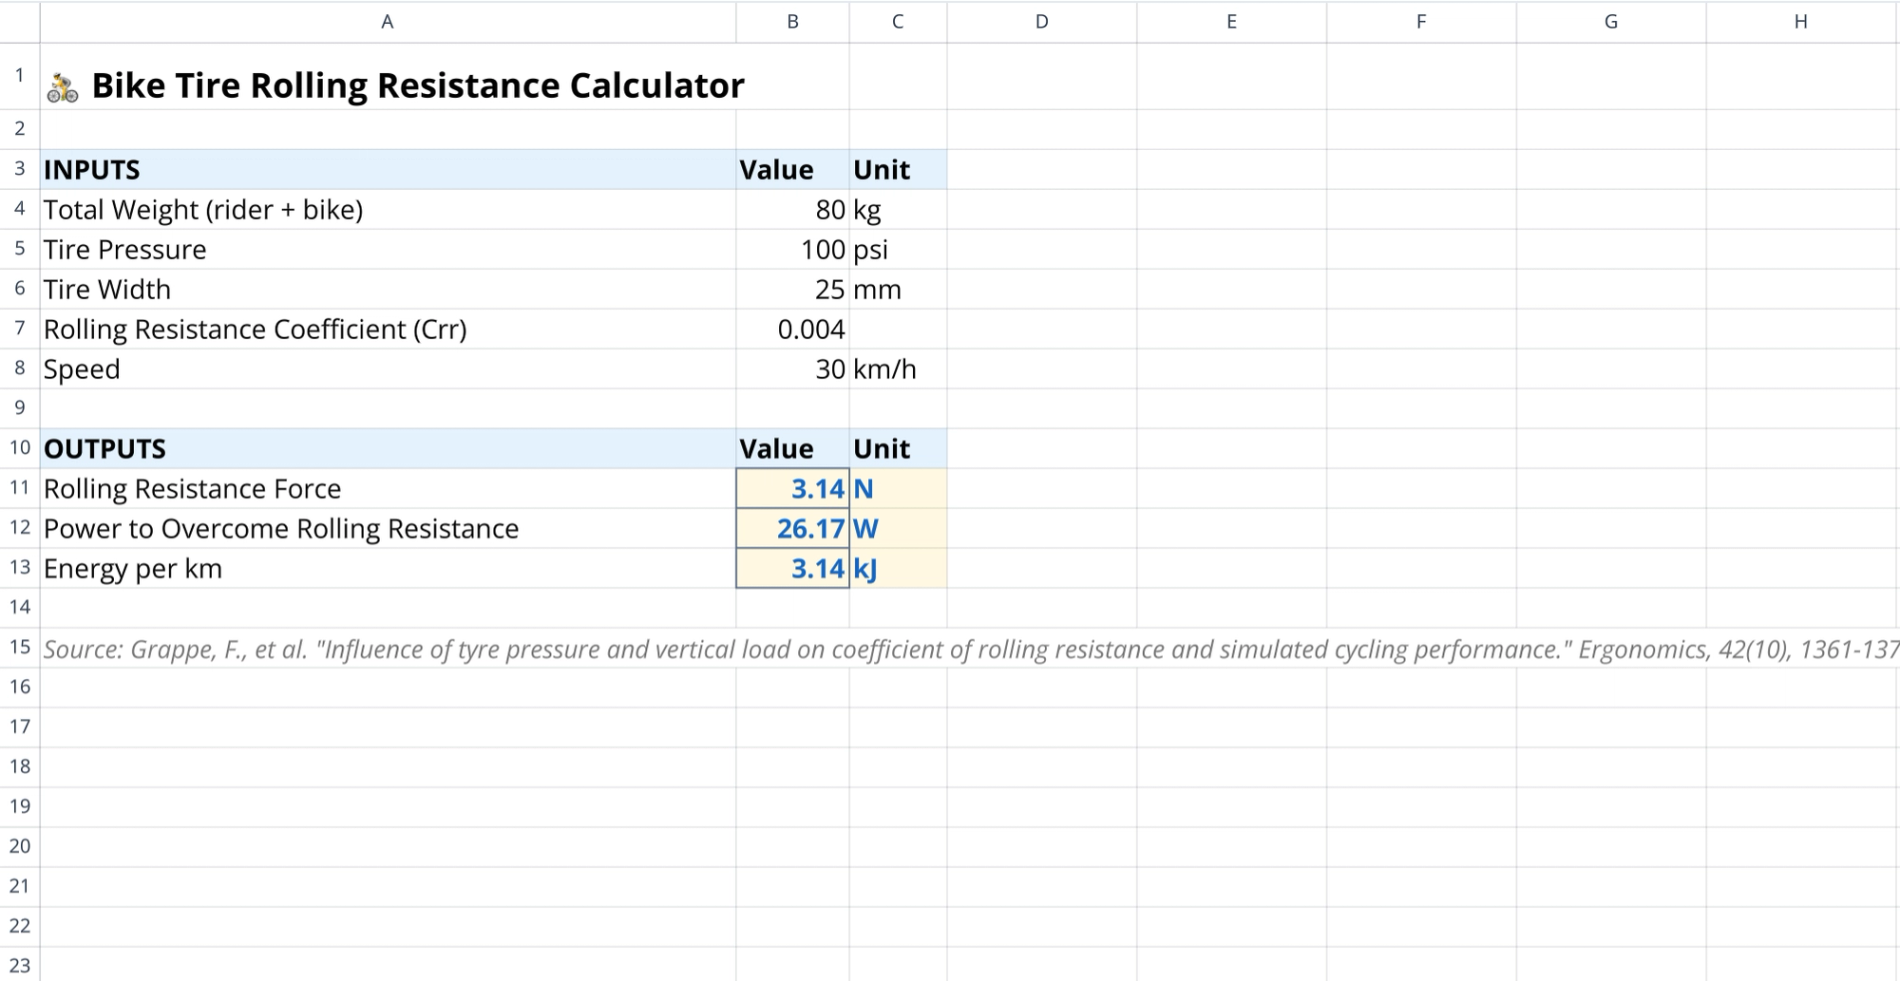Click the 'kJ' unit cell

pyautogui.click(x=898, y=569)
